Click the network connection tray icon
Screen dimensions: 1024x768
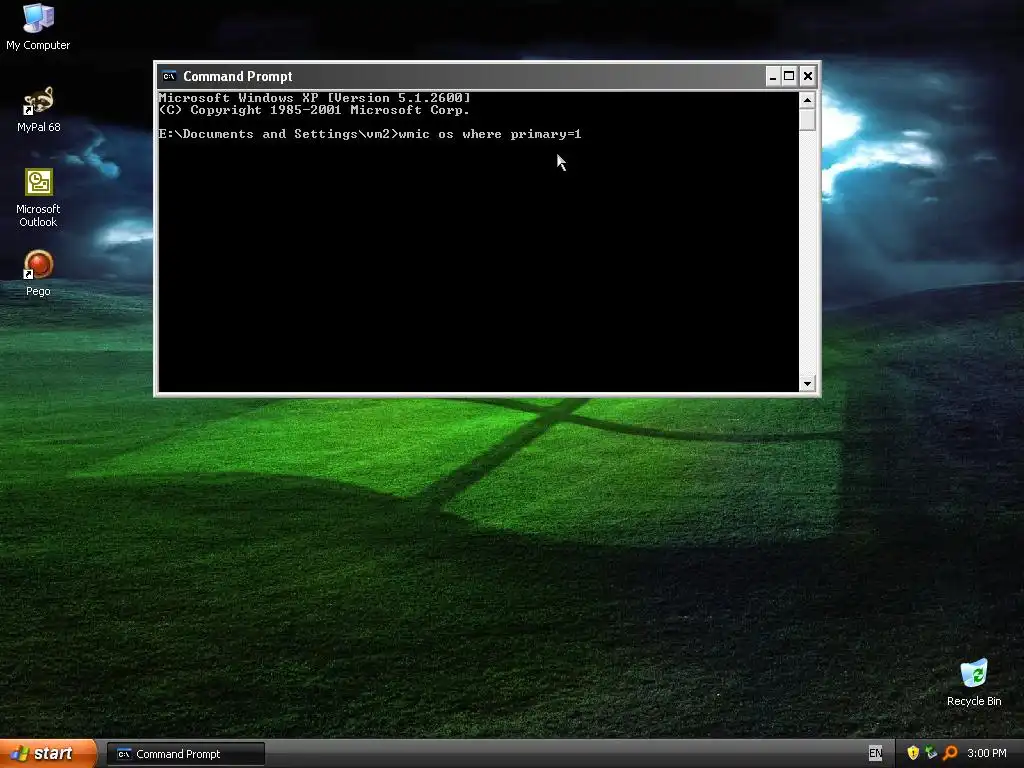931,753
